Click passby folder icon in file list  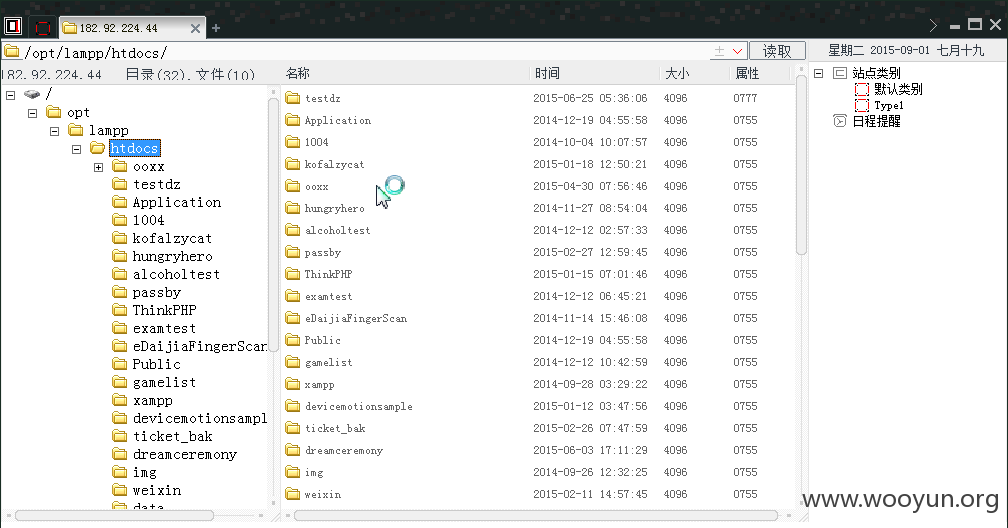coord(292,252)
